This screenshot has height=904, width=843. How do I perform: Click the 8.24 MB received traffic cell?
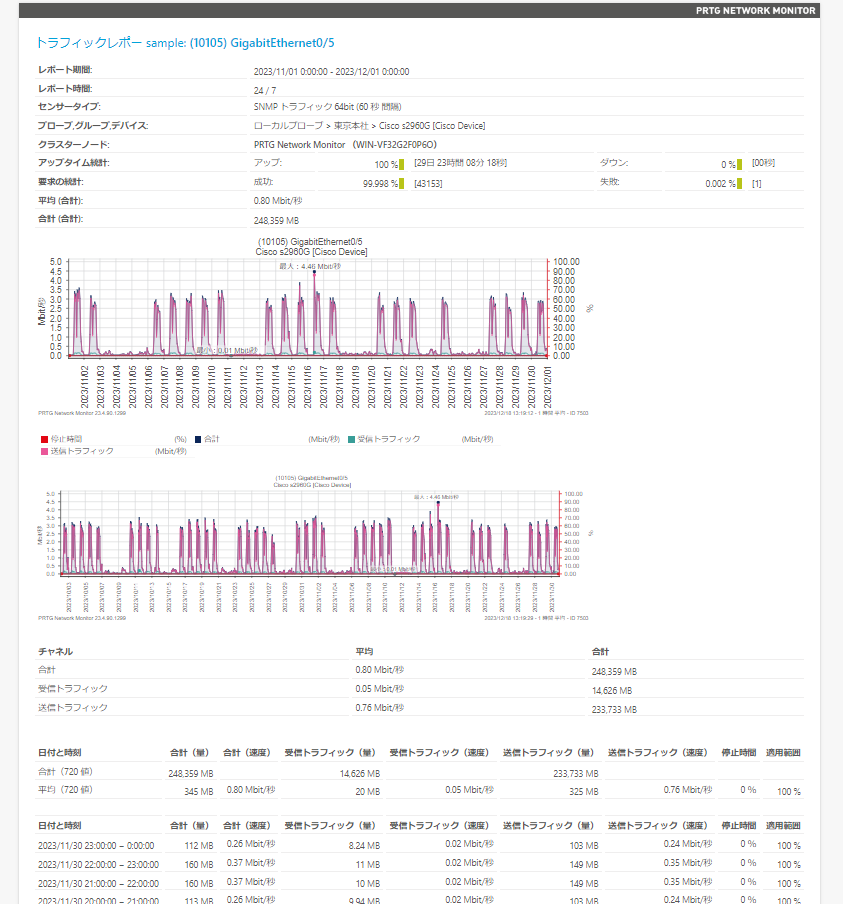click(364, 846)
